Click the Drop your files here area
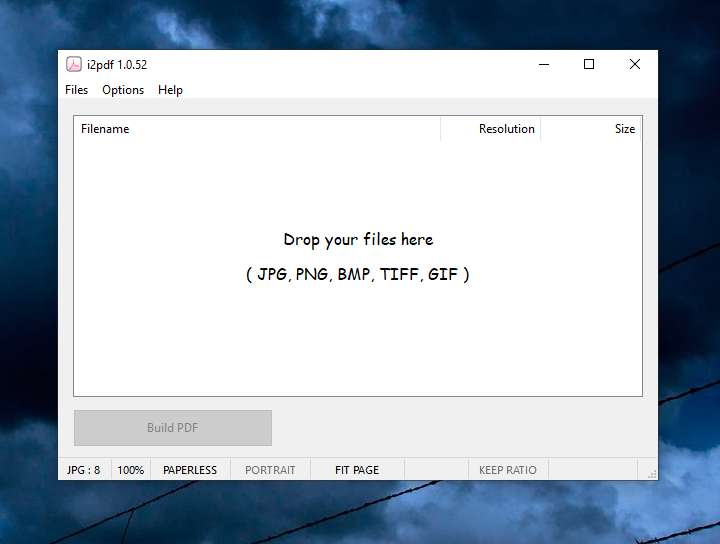The width and height of the screenshot is (720, 544). click(358, 257)
